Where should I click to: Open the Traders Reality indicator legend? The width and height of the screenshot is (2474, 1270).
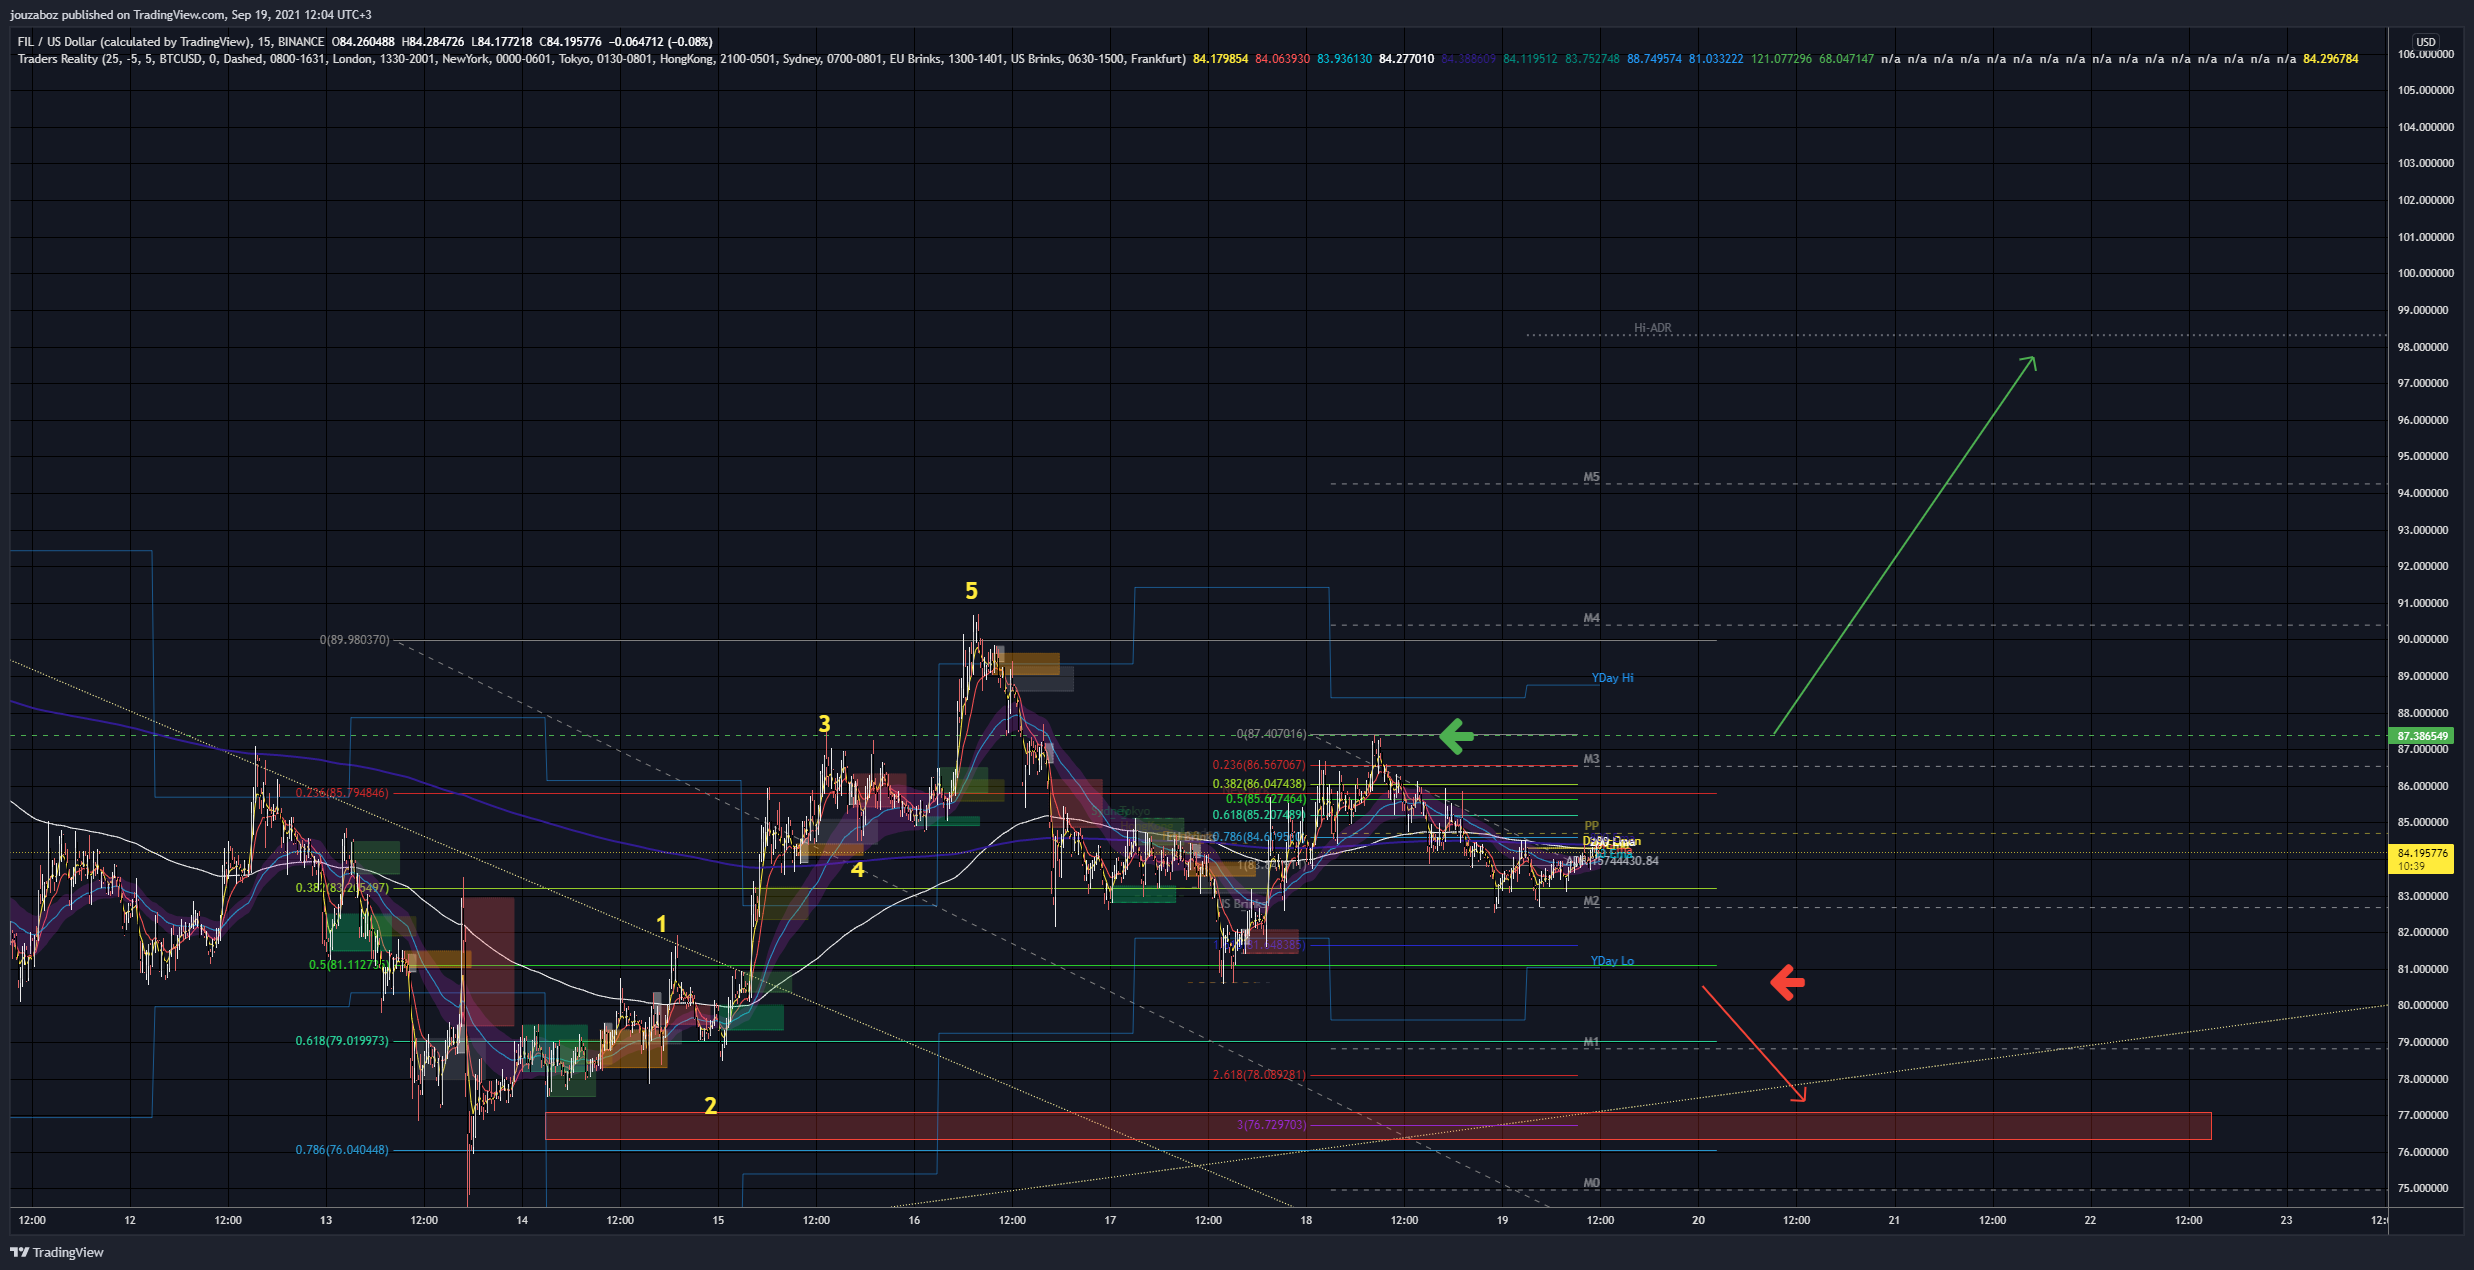coord(601,59)
